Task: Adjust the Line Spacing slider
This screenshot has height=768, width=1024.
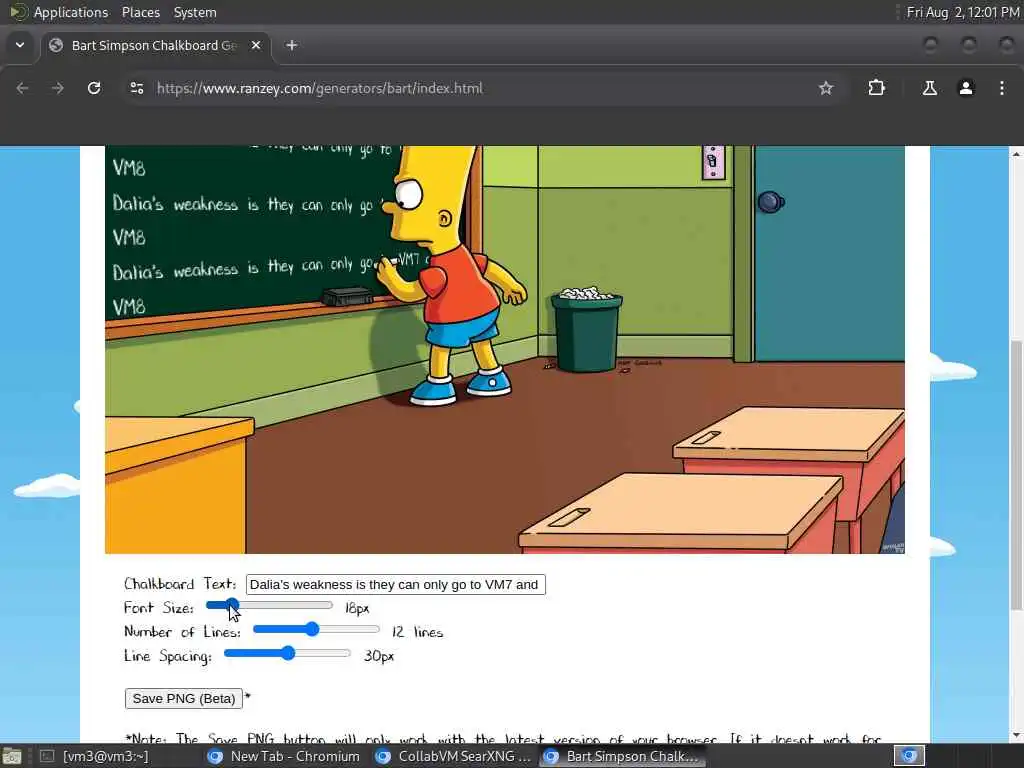Action: [x=287, y=653]
